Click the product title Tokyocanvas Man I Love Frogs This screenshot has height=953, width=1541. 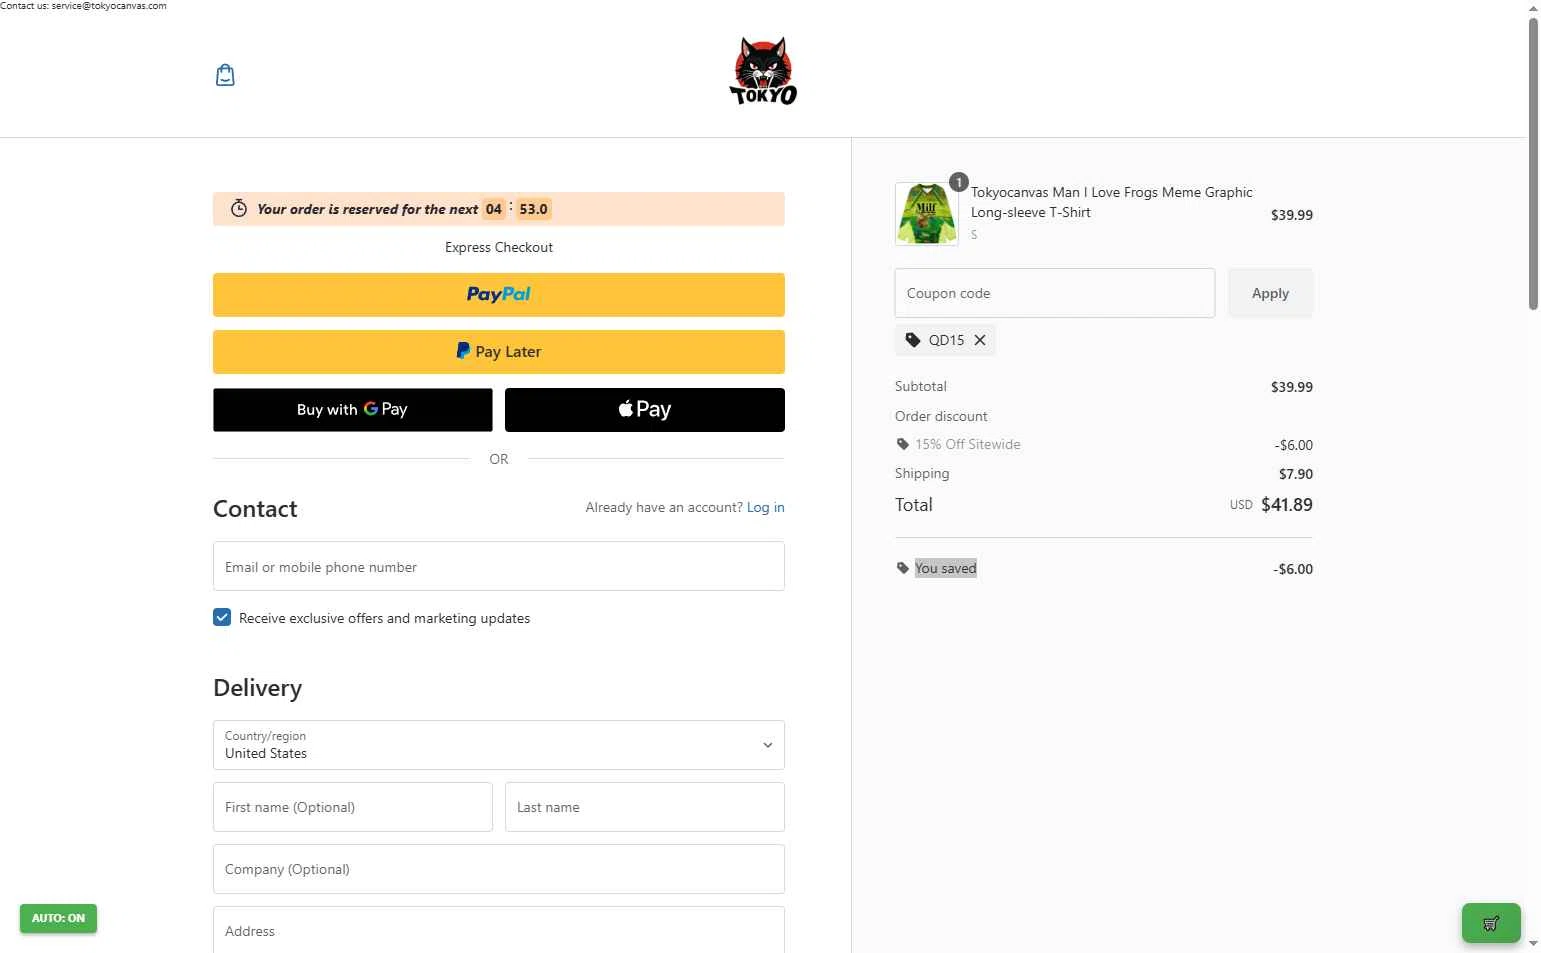pos(1111,202)
